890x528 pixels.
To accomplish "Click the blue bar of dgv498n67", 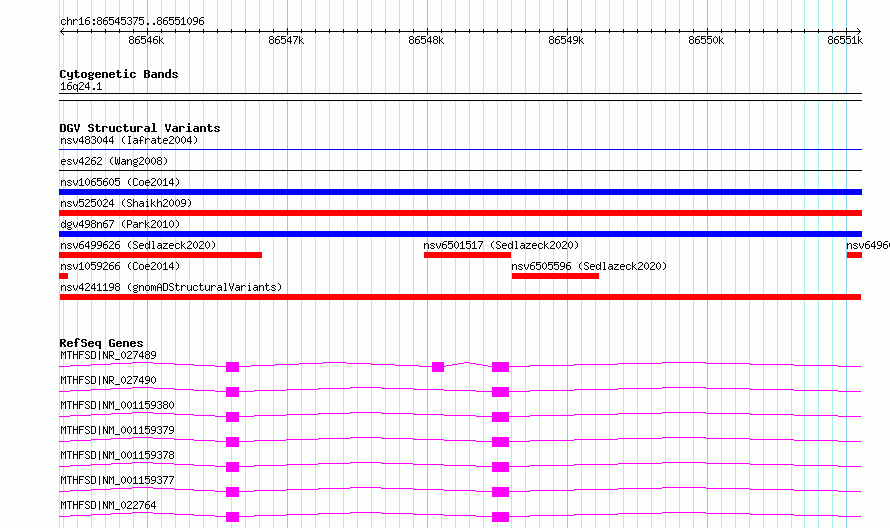I will [x=460, y=234].
